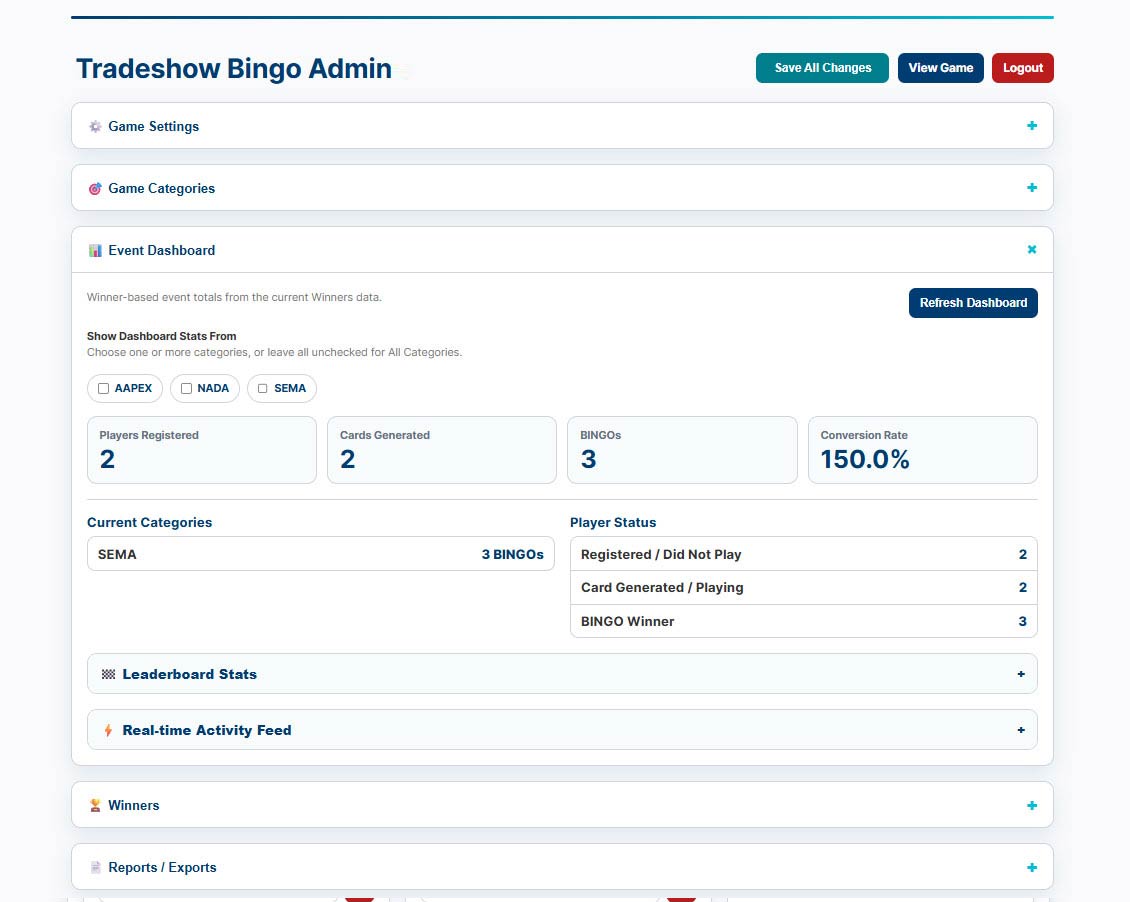The height and width of the screenshot is (902, 1130).
Task: Expand Reports / Exports with its plus icon
Action: coord(1031,867)
